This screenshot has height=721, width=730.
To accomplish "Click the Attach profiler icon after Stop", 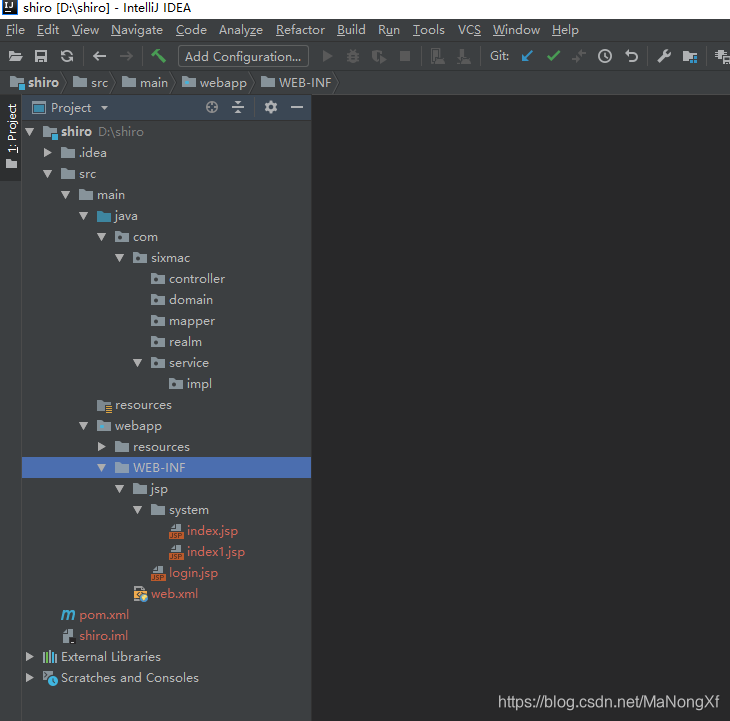I will (x=437, y=56).
